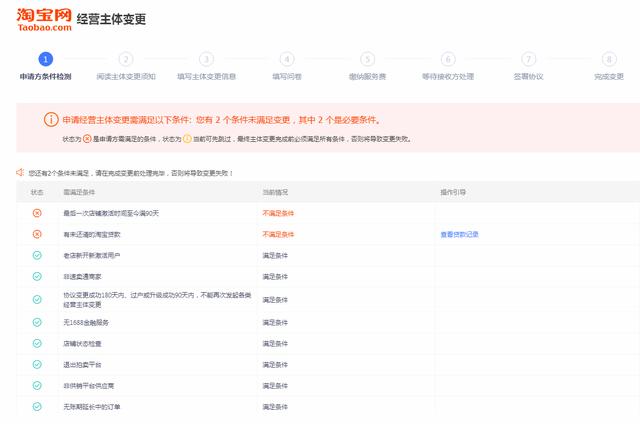Click the speaker icon beside the 2个条件未满足 notice

coord(20,173)
